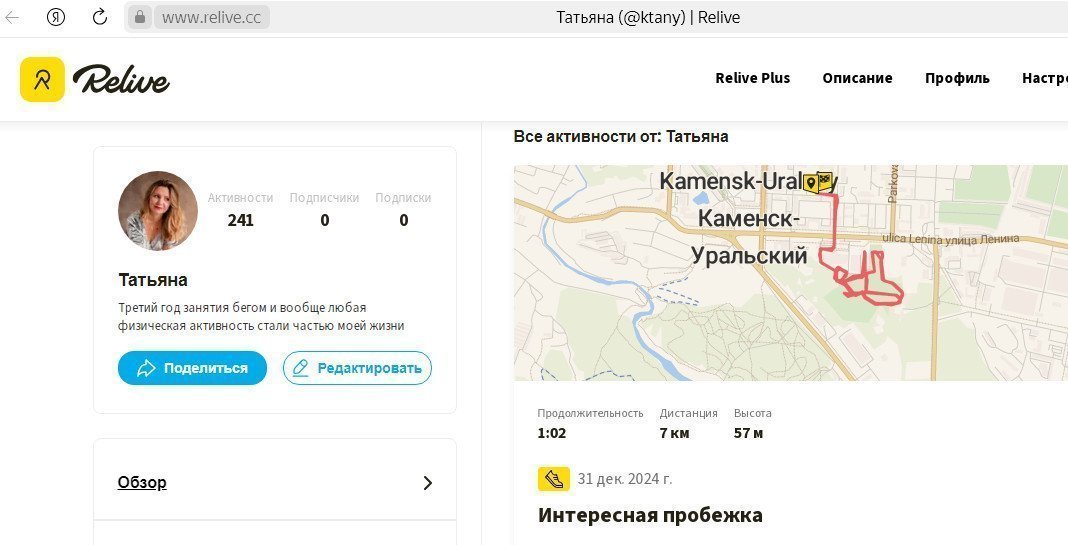Open the Описание menu item
The height and width of the screenshot is (545, 1068).
(x=857, y=78)
